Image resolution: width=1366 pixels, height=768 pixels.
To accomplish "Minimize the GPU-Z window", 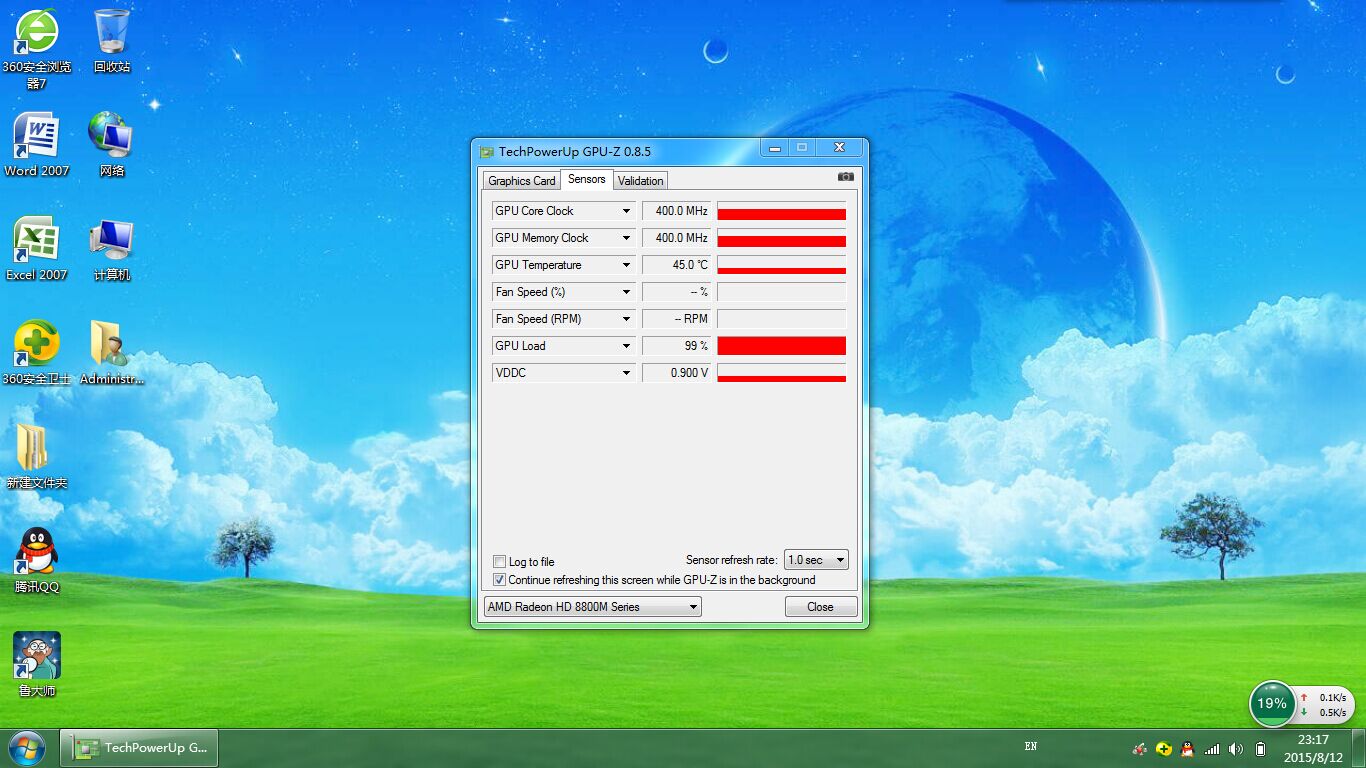I will tap(774, 148).
